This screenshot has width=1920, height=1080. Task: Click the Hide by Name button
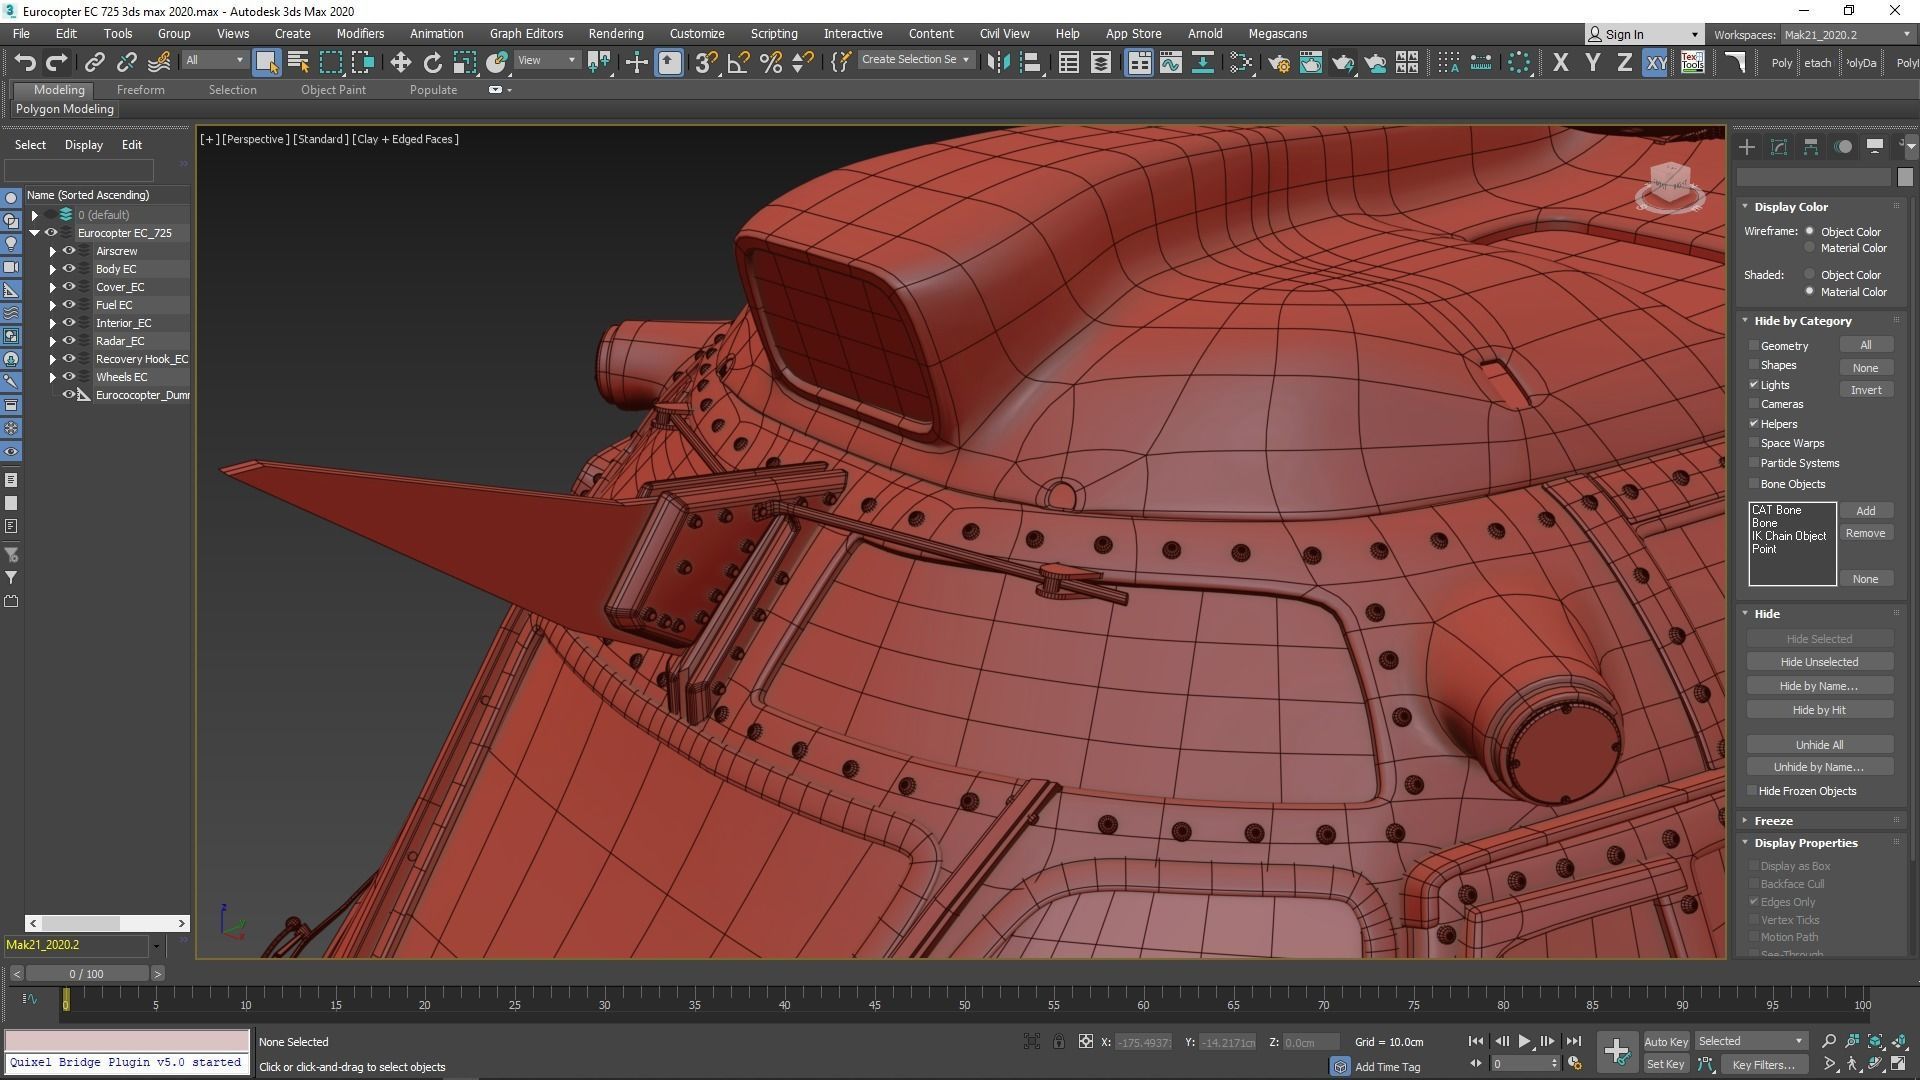[x=1818, y=686]
